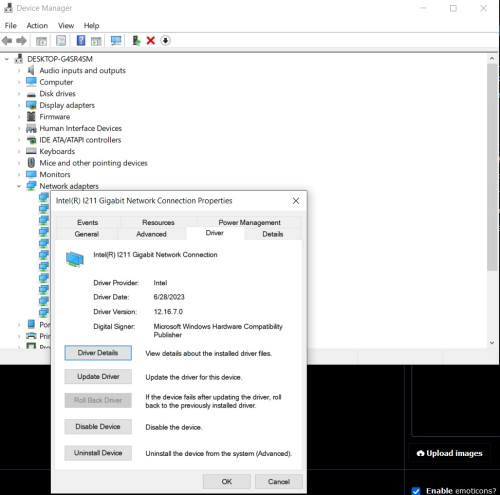Image resolution: width=500 pixels, height=495 pixels.
Task: Click the Forward arrow toolbar icon
Action: (21, 41)
